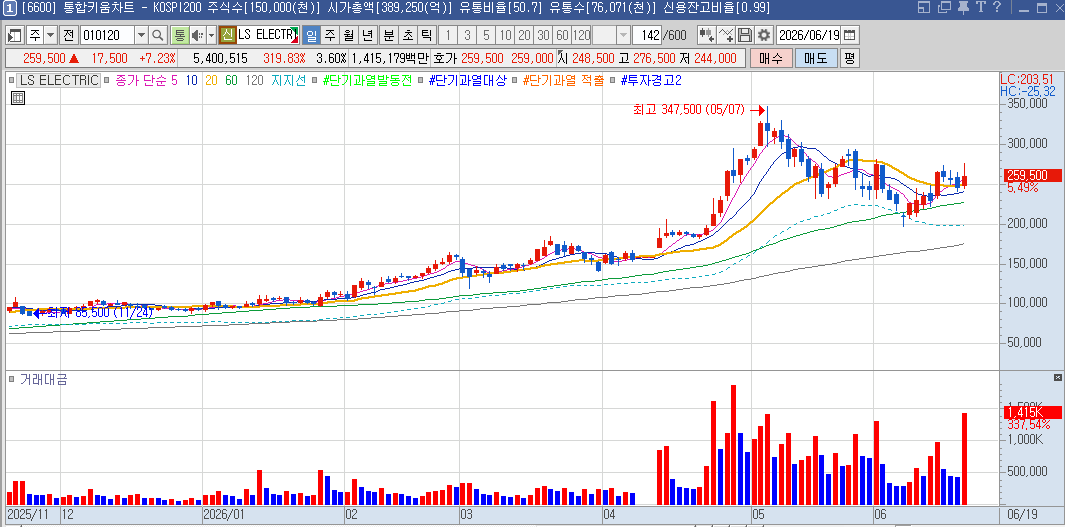This screenshot has width=1065, height=527.
Task: Open stock code search magnifier
Action: coord(158,35)
